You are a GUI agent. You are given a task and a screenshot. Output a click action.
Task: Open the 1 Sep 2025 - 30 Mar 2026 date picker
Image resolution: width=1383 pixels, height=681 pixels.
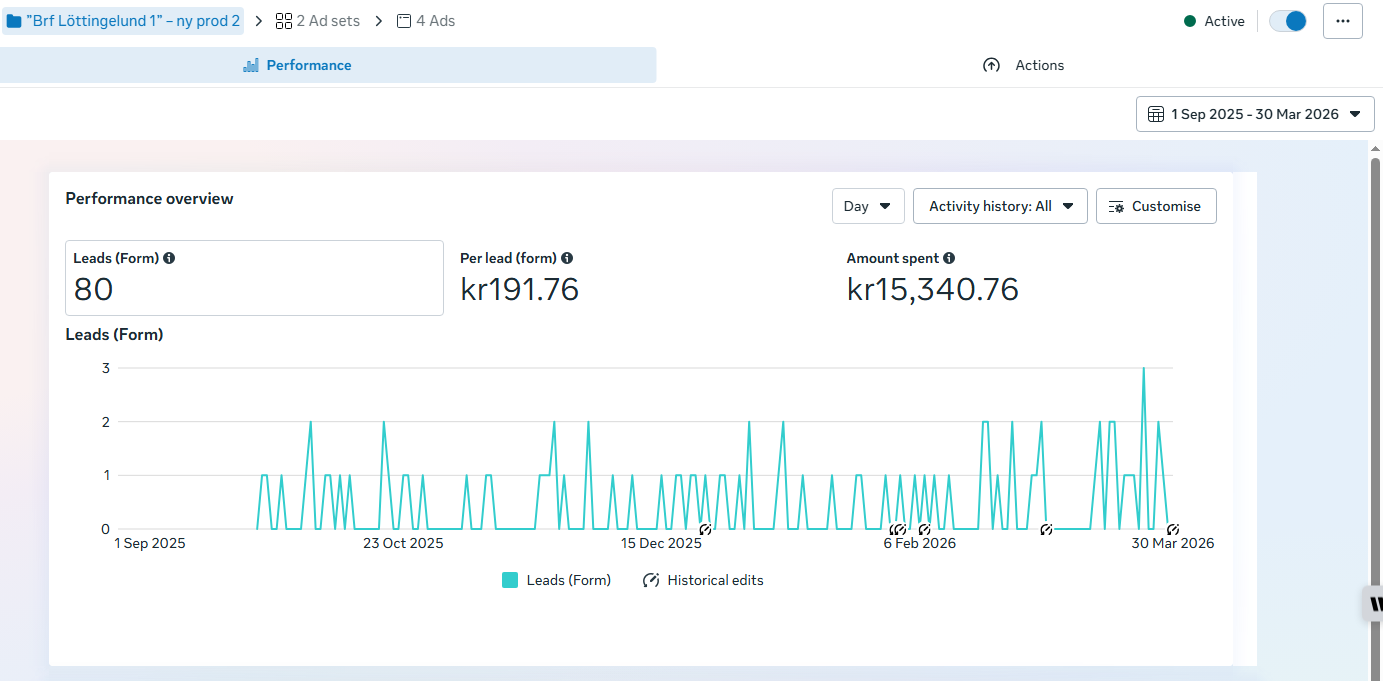(1255, 114)
